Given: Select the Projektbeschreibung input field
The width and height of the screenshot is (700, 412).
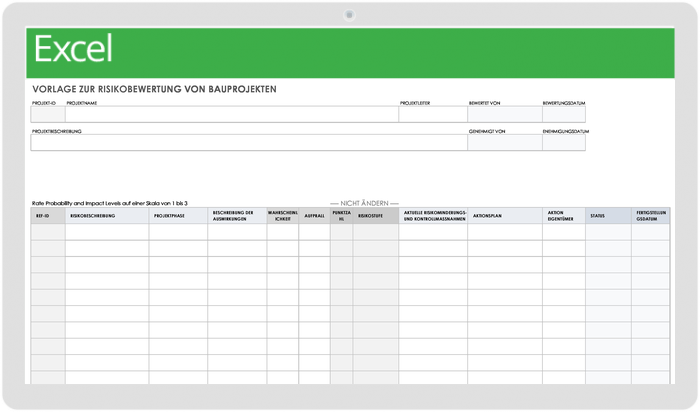Looking at the screenshot, I should tap(249, 142).
